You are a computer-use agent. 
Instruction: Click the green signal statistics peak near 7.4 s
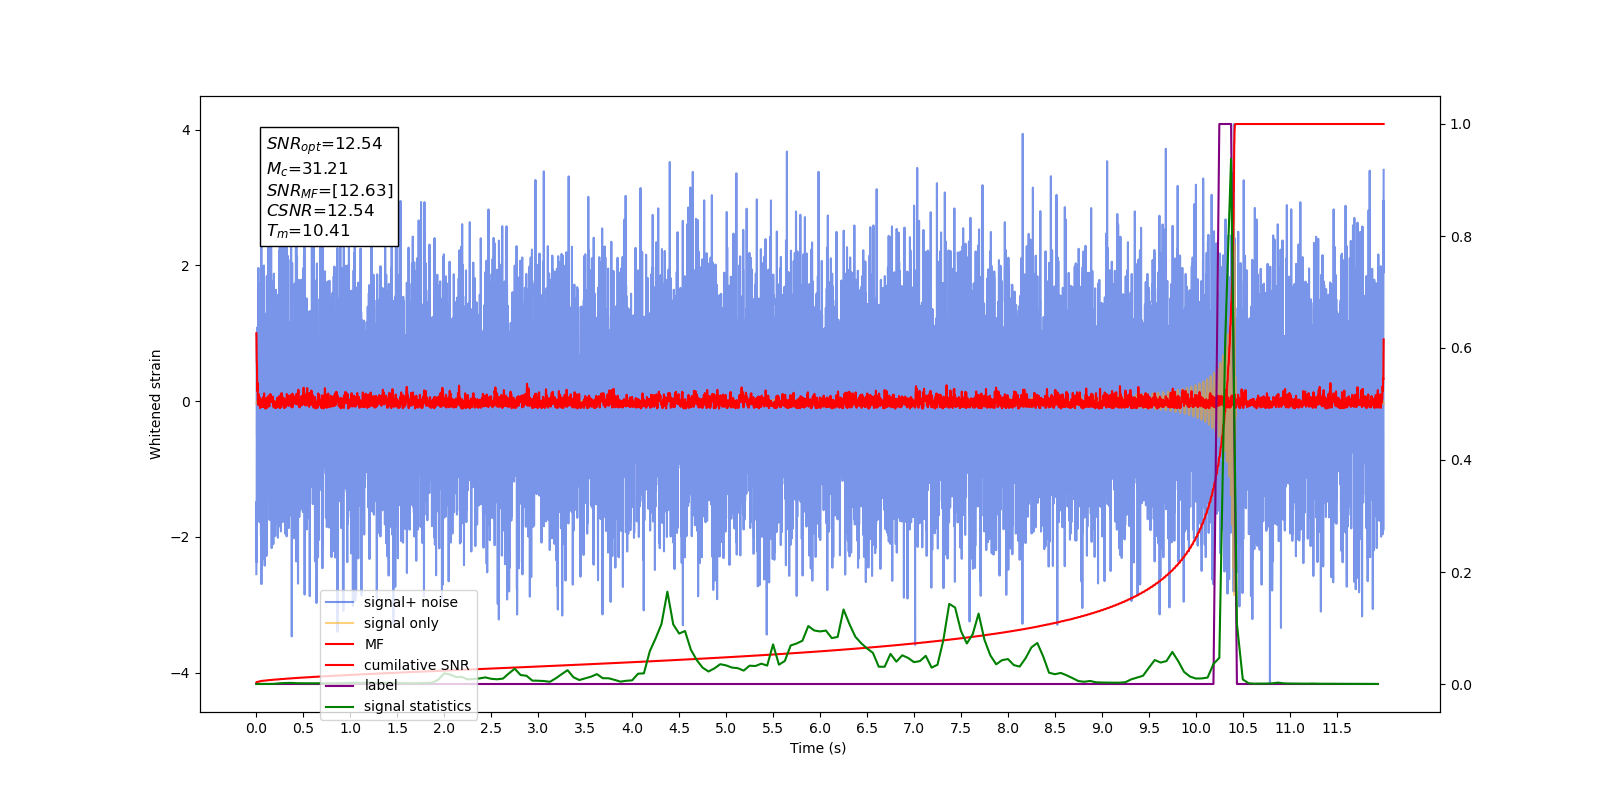tap(949, 605)
